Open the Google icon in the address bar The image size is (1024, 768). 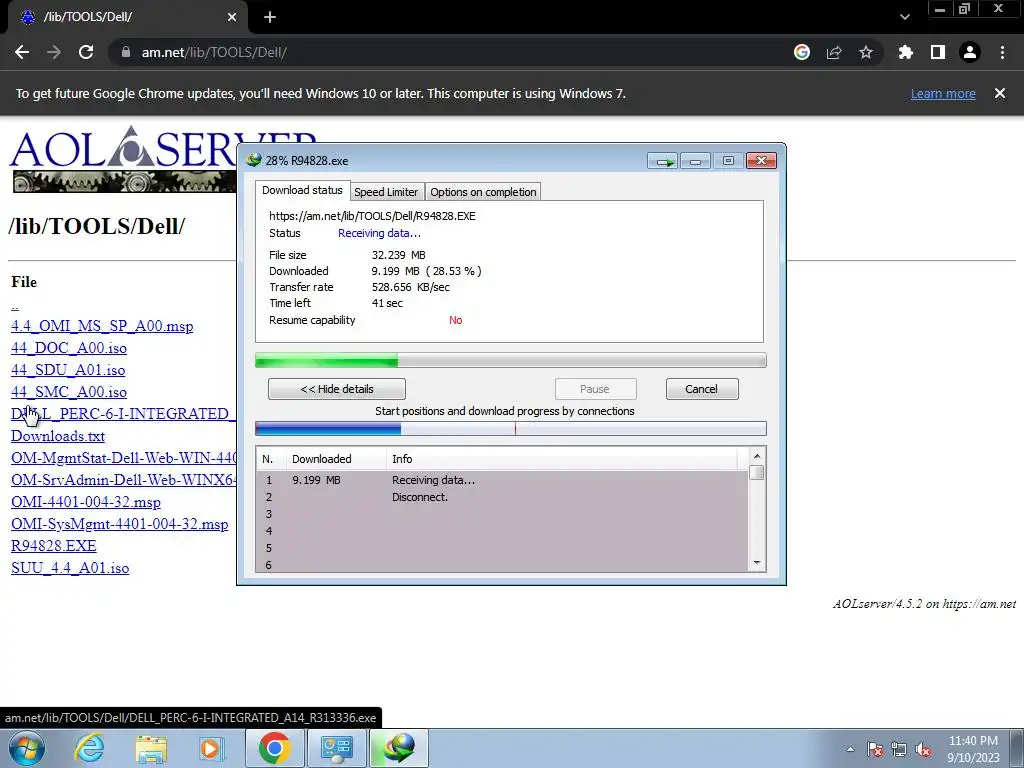coord(802,52)
